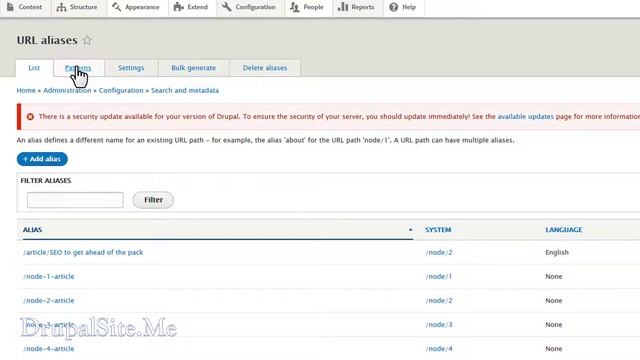Click the Filter button
The width and height of the screenshot is (640, 360).
(153, 200)
